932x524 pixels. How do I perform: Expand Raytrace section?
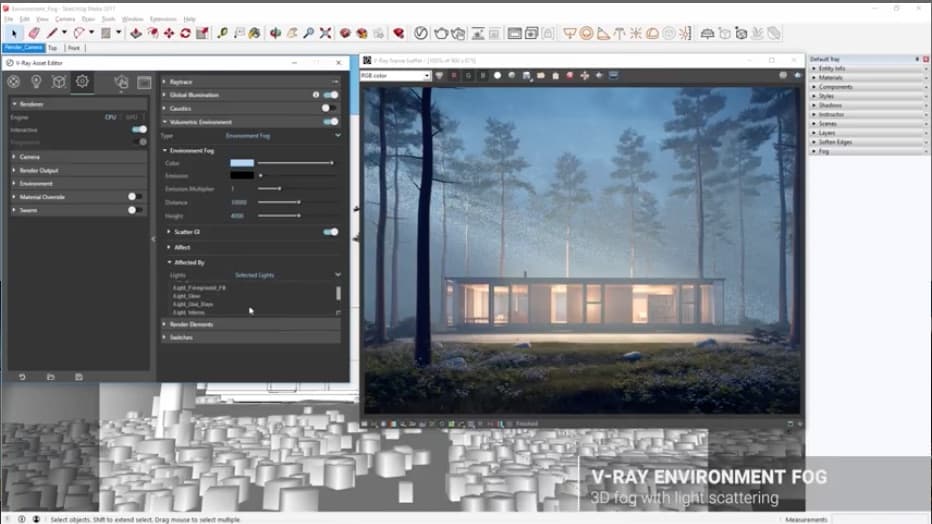pos(251,82)
